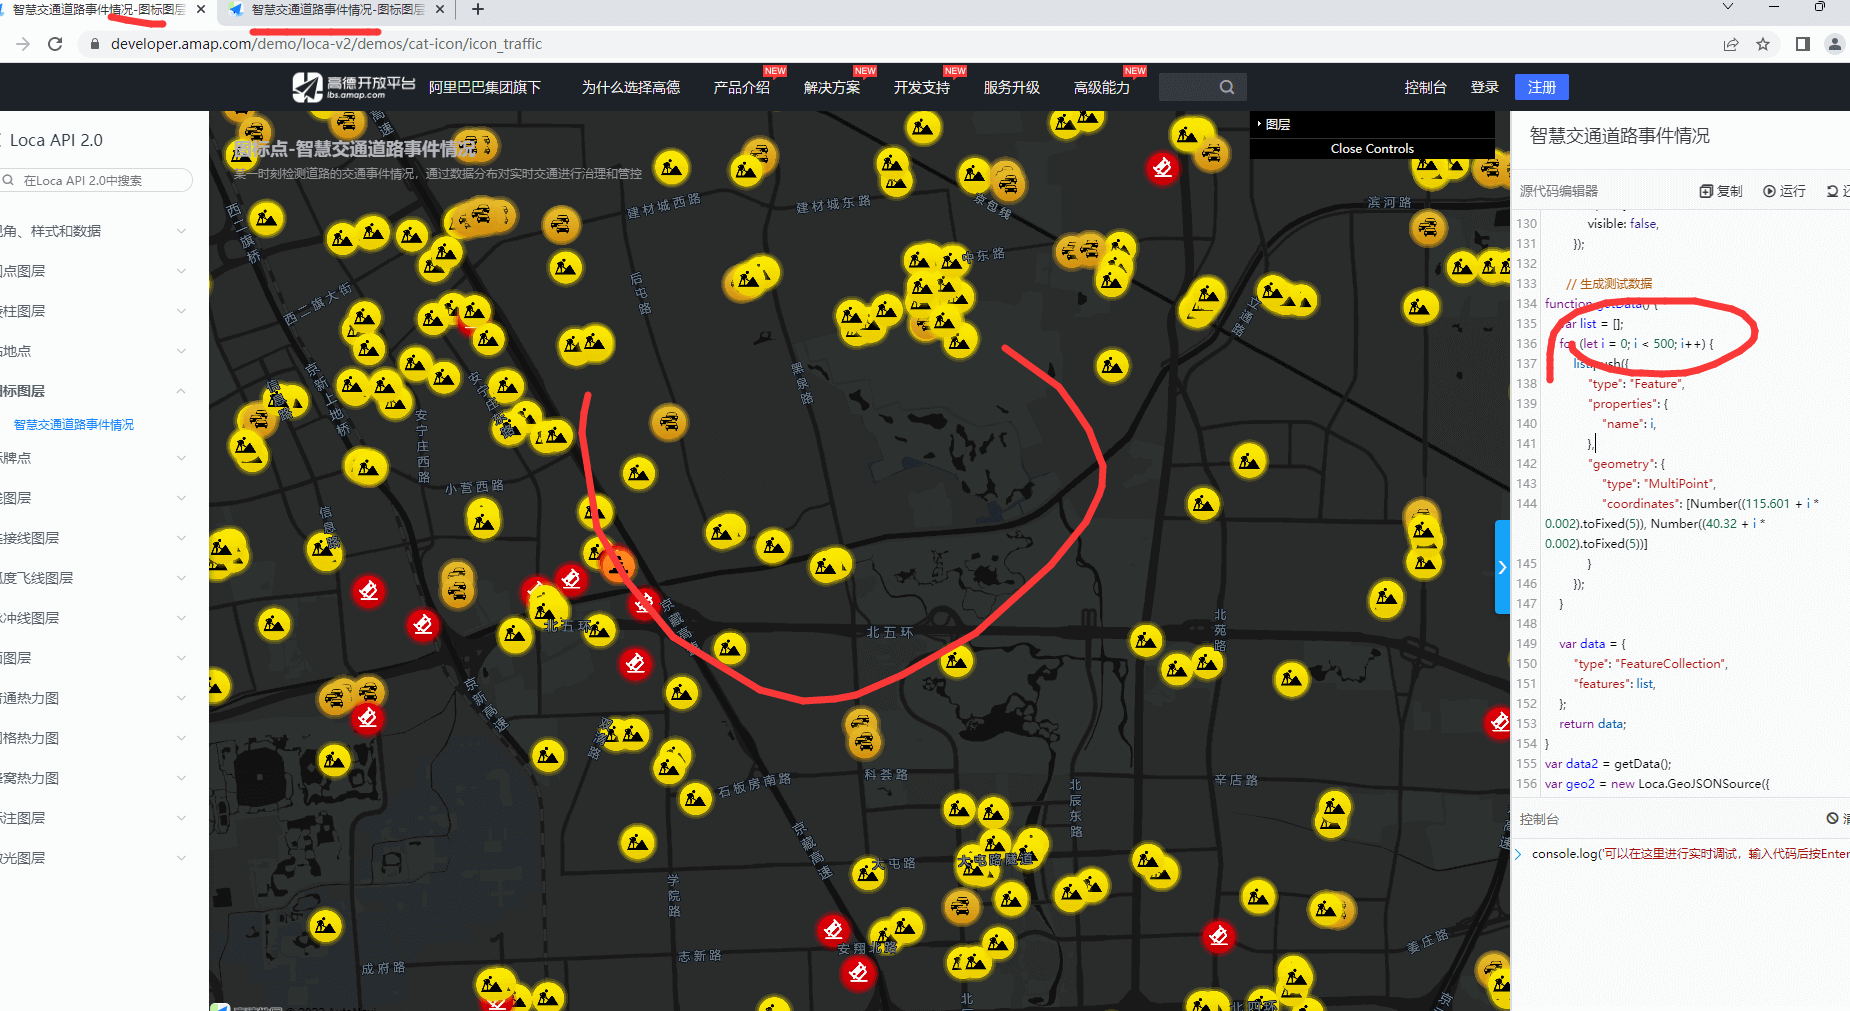This screenshot has height=1011, width=1850.
Task: Open the 开发支持 navigation menu
Action: point(921,87)
